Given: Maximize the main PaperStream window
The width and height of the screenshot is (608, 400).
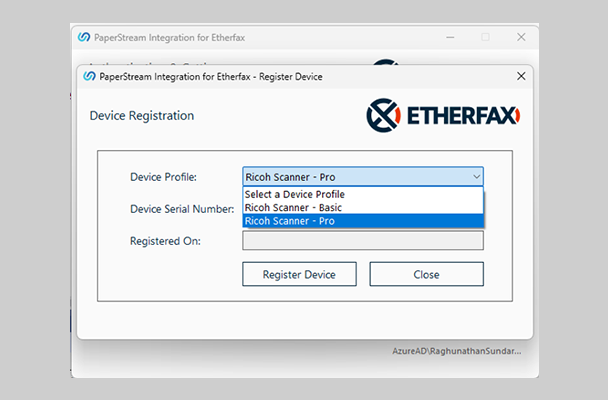Looking at the screenshot, I should coord(485,37).
